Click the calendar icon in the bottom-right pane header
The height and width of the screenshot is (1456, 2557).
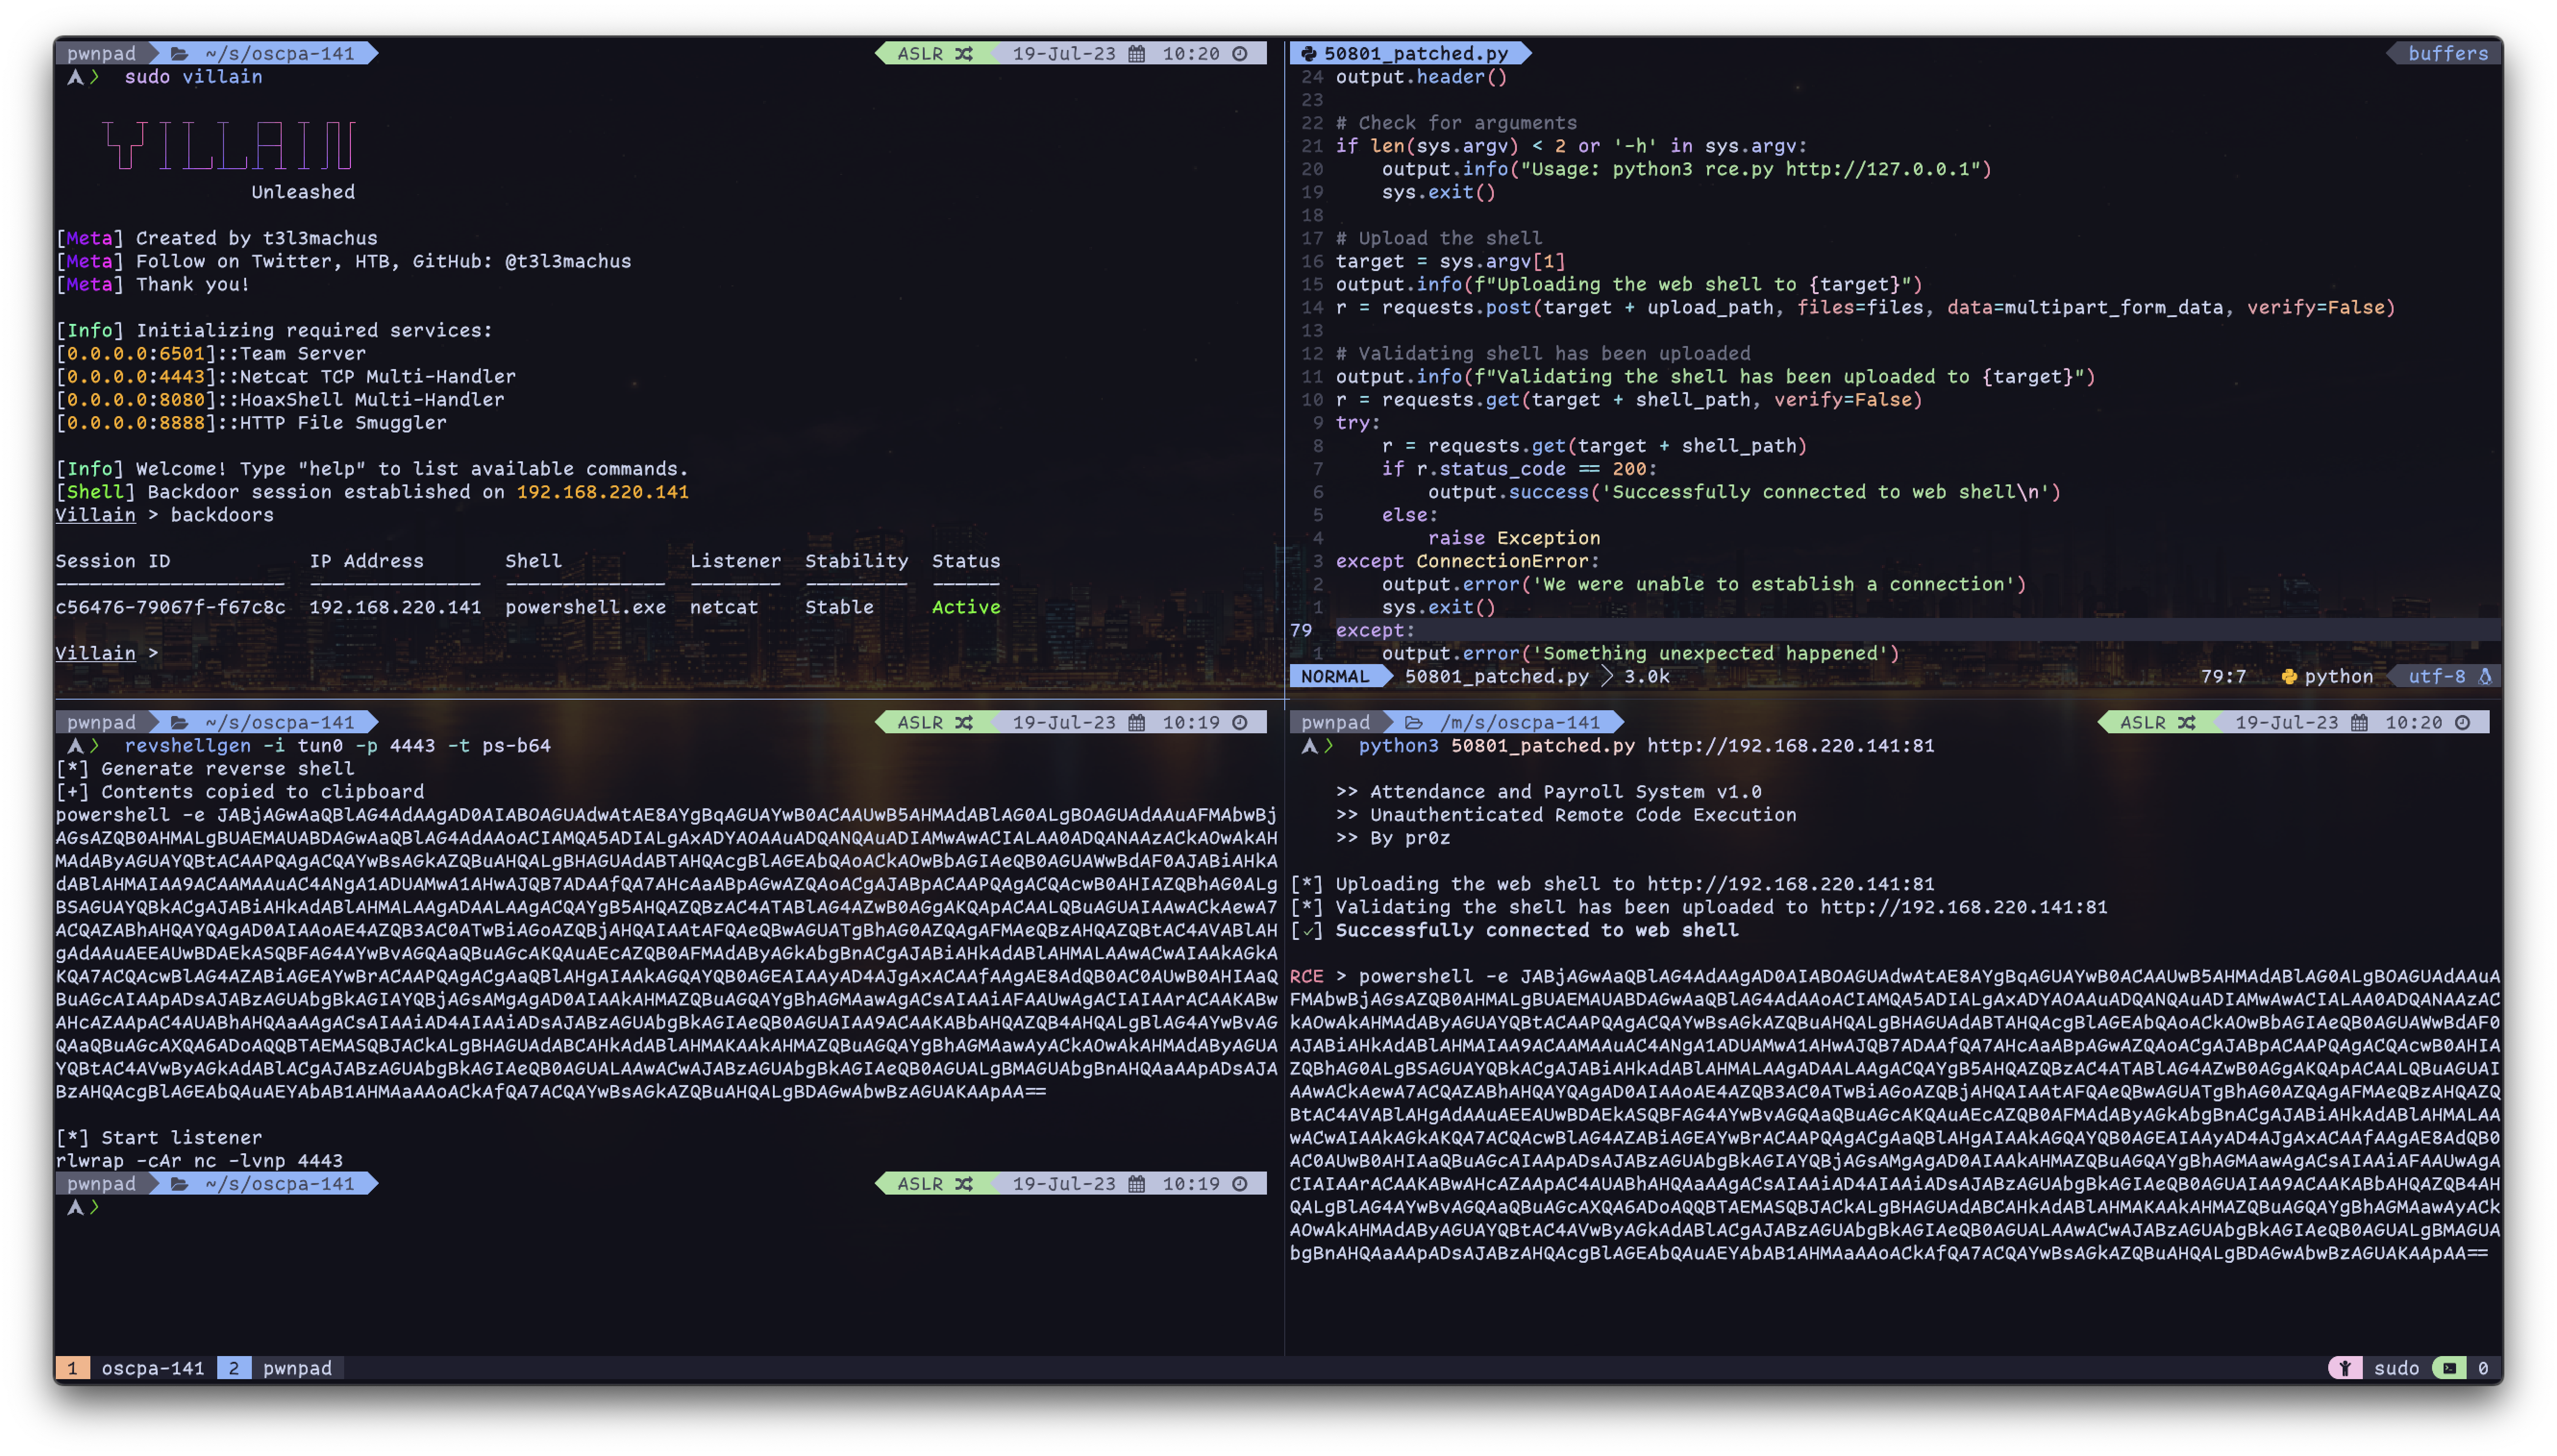pos(2359,723)
